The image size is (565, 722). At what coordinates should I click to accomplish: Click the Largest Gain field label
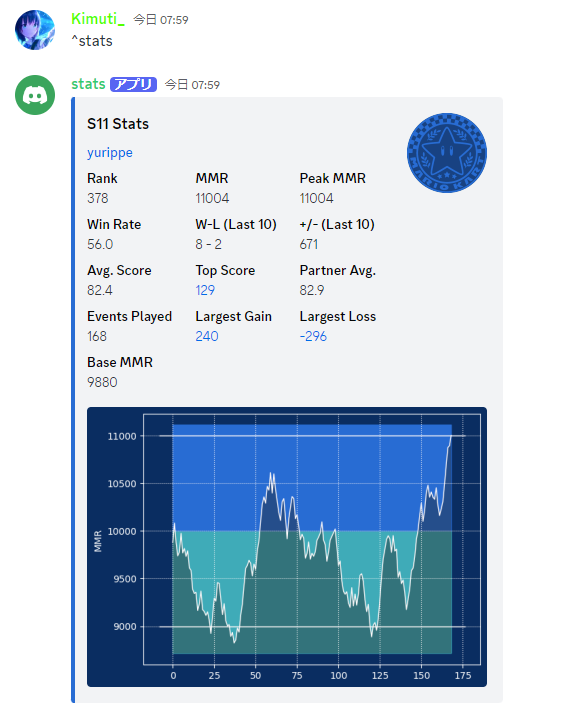(x=233, y=316)
